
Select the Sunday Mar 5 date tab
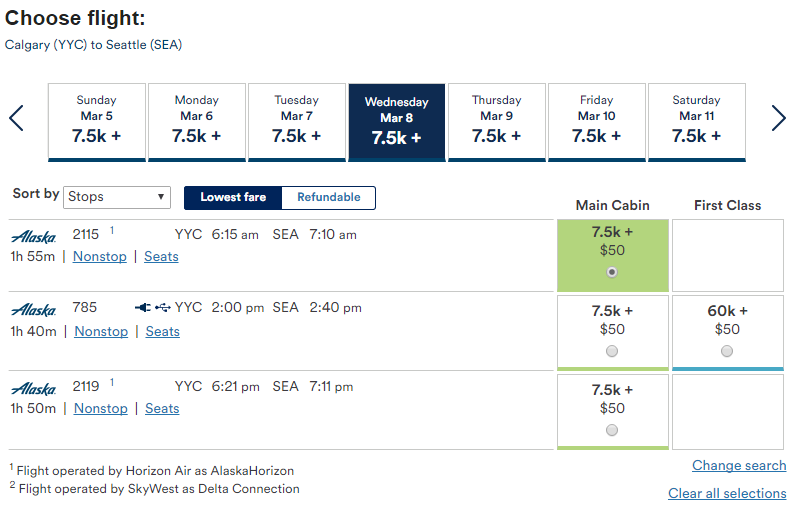(97, 122)
